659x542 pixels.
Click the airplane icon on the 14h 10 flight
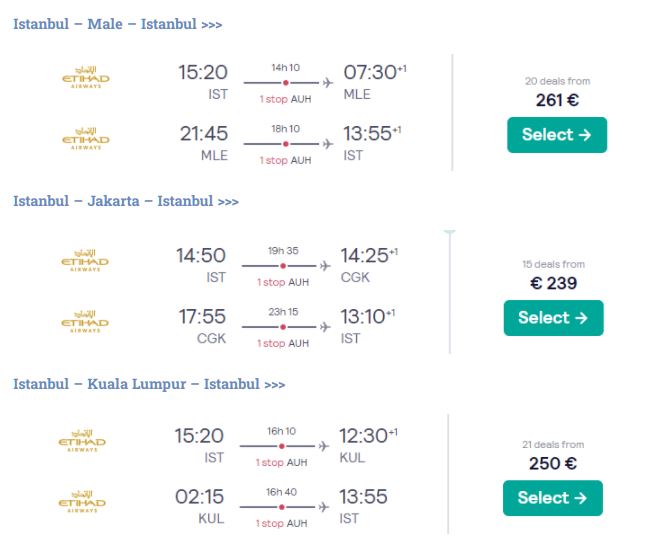click(326, 82)
